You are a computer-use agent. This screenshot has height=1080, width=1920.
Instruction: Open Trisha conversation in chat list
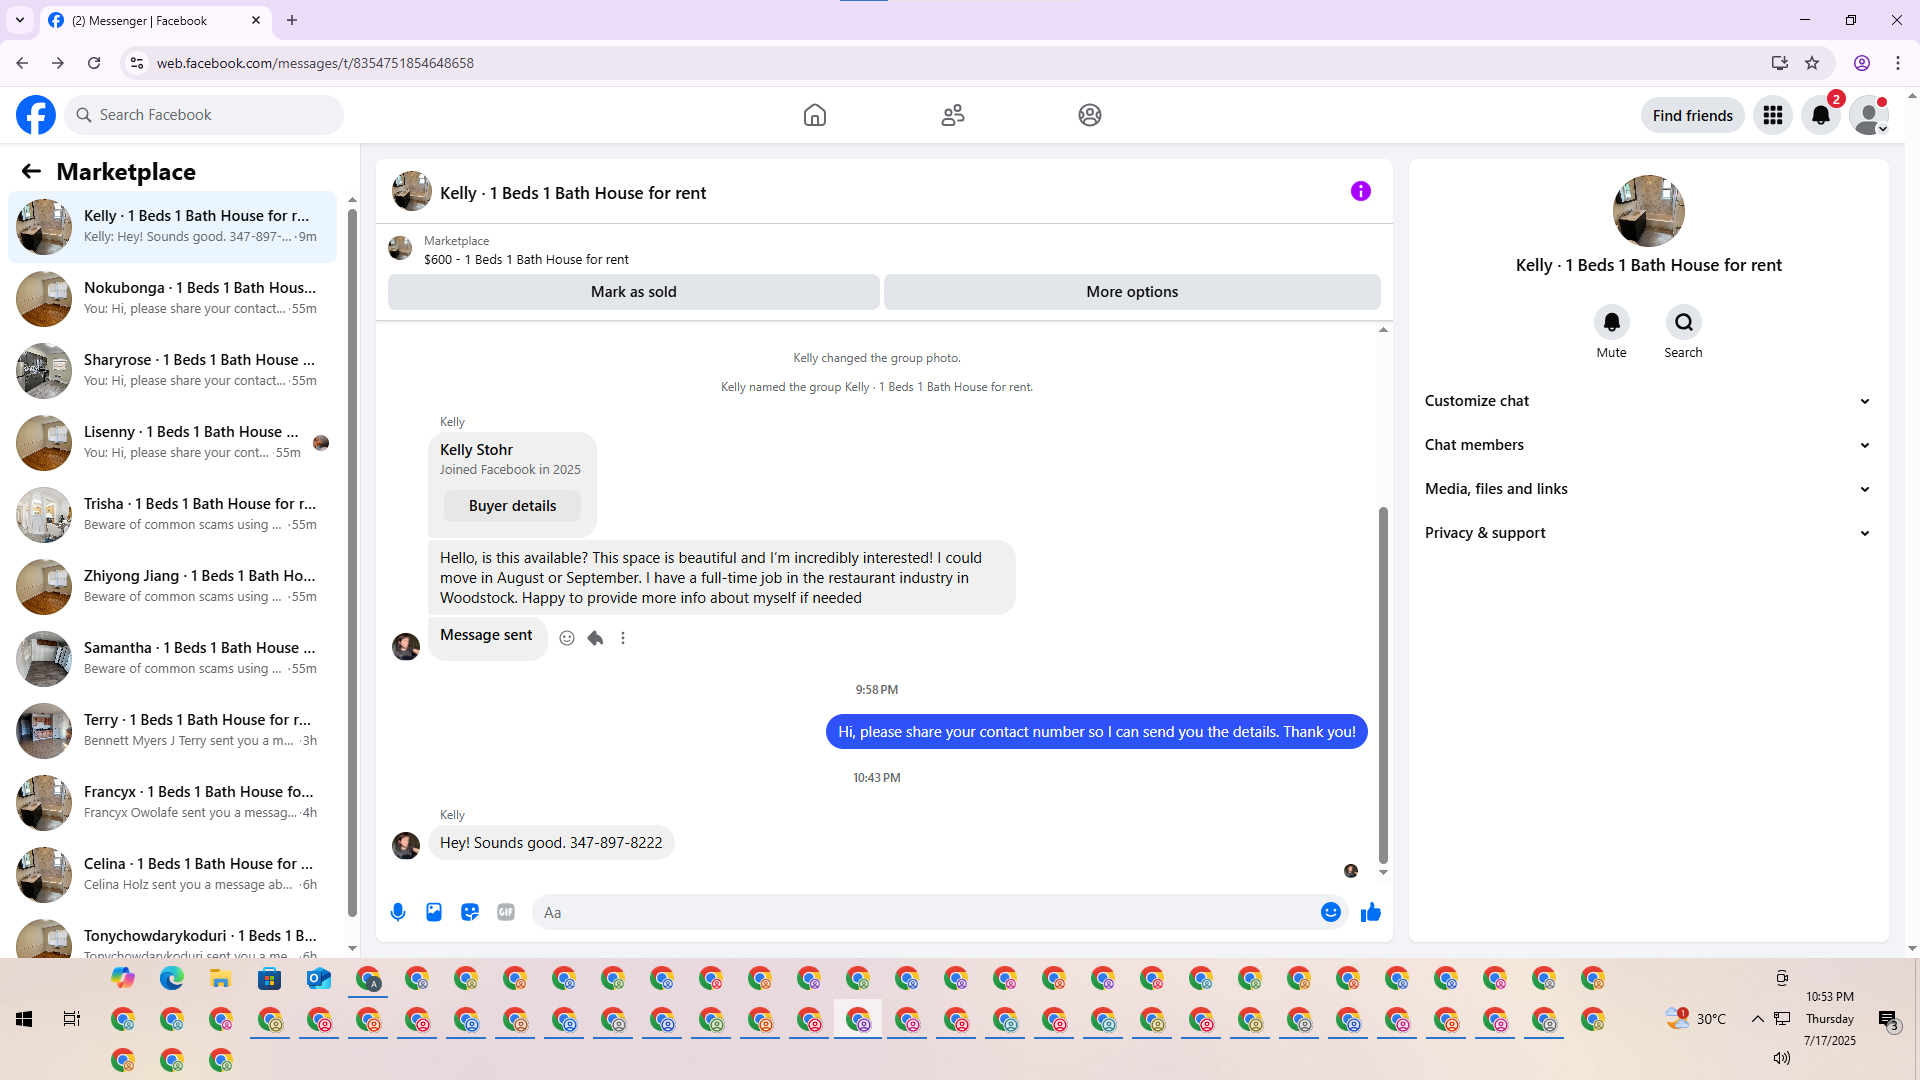point(173,515)
